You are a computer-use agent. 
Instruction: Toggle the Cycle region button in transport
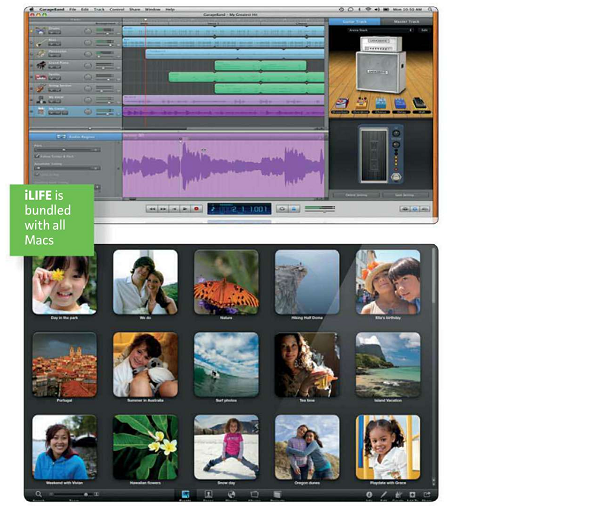pyautogui.click(x=282, y=209)
